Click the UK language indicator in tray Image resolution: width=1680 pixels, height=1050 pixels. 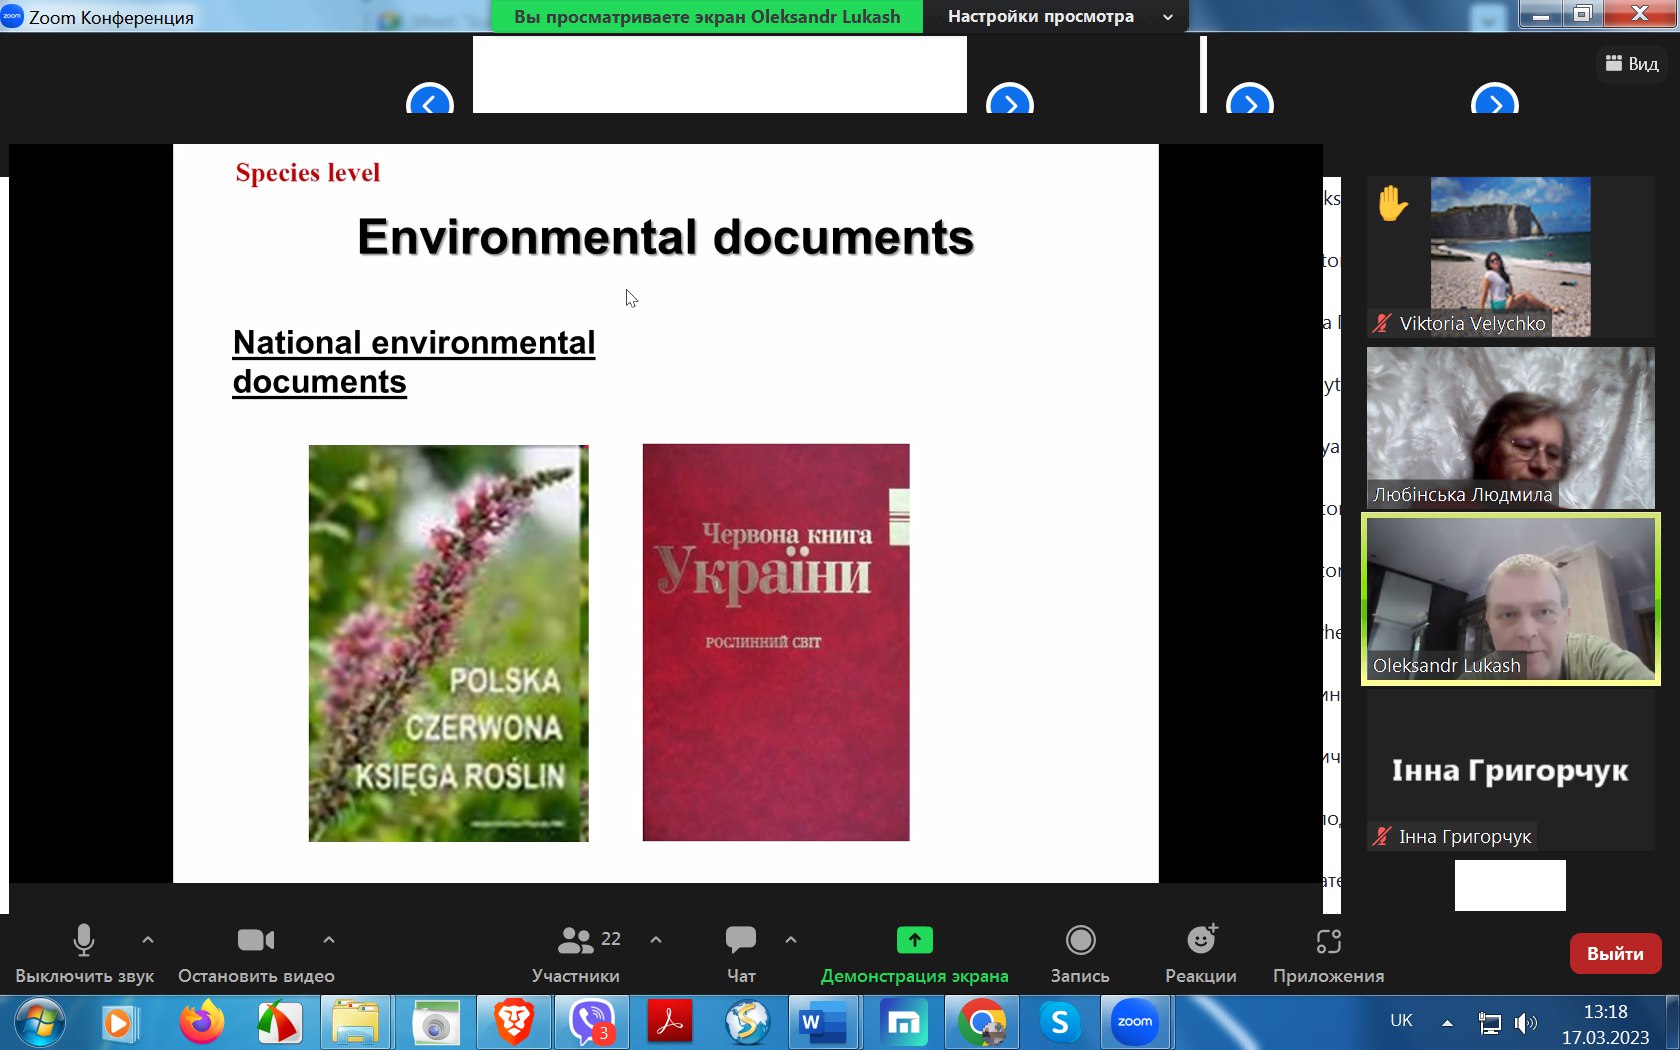[1401, 1021]
